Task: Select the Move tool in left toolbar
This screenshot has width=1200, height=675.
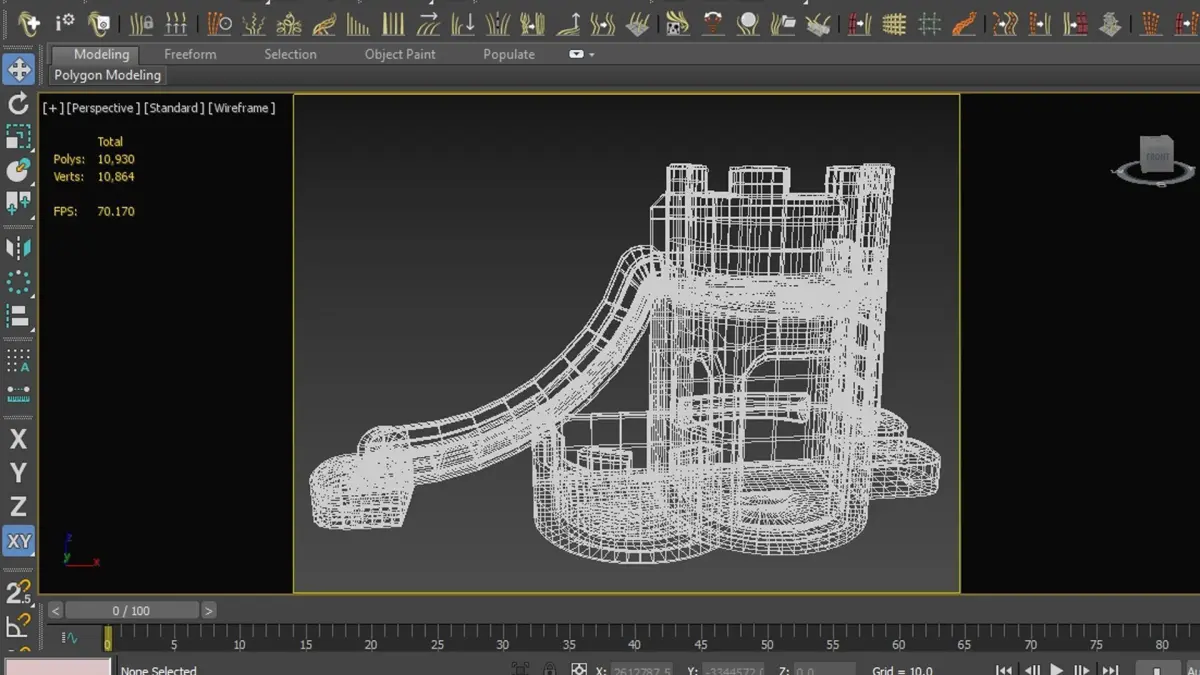Action: click(19, 70)
